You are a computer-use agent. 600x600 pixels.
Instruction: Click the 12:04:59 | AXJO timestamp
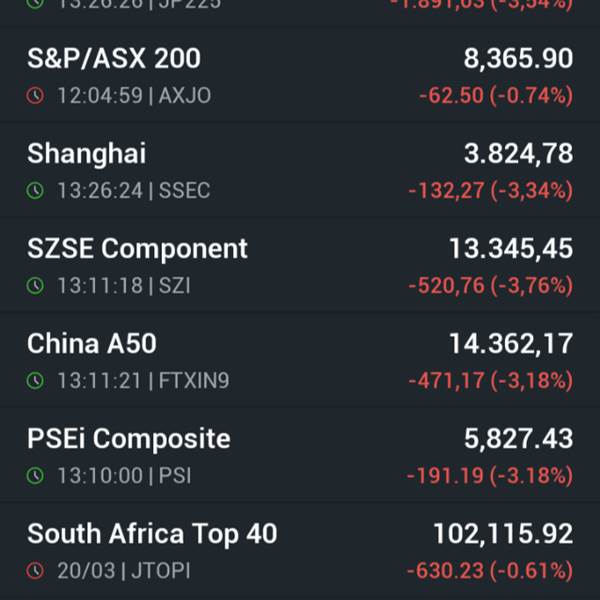pos(134,96)
